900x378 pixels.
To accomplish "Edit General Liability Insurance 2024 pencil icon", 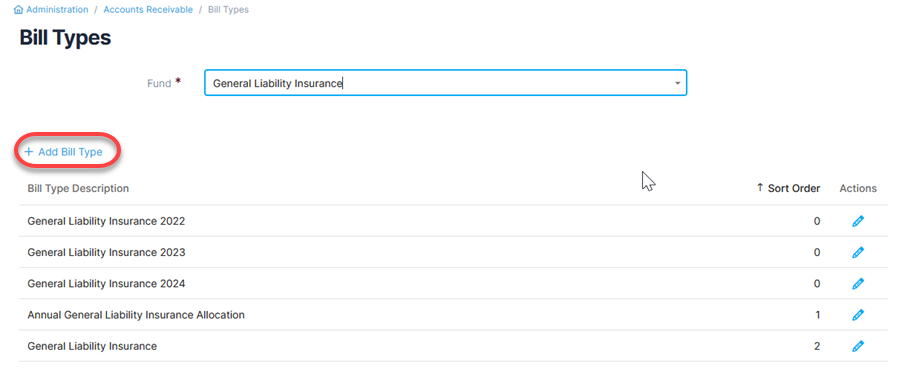I will (858, 283).
